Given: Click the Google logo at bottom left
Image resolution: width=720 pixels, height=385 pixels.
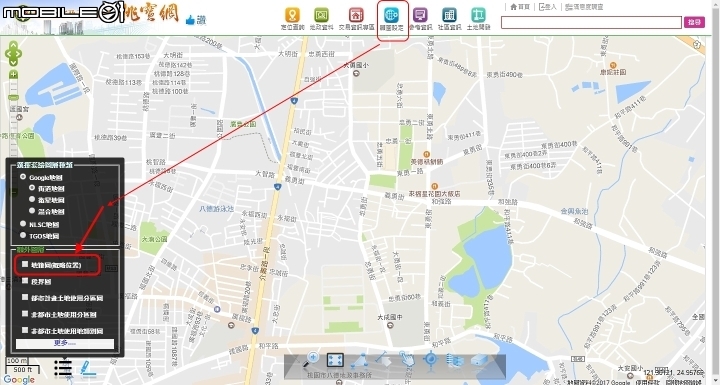Looking at the screenshot, I should coord(19,379).
